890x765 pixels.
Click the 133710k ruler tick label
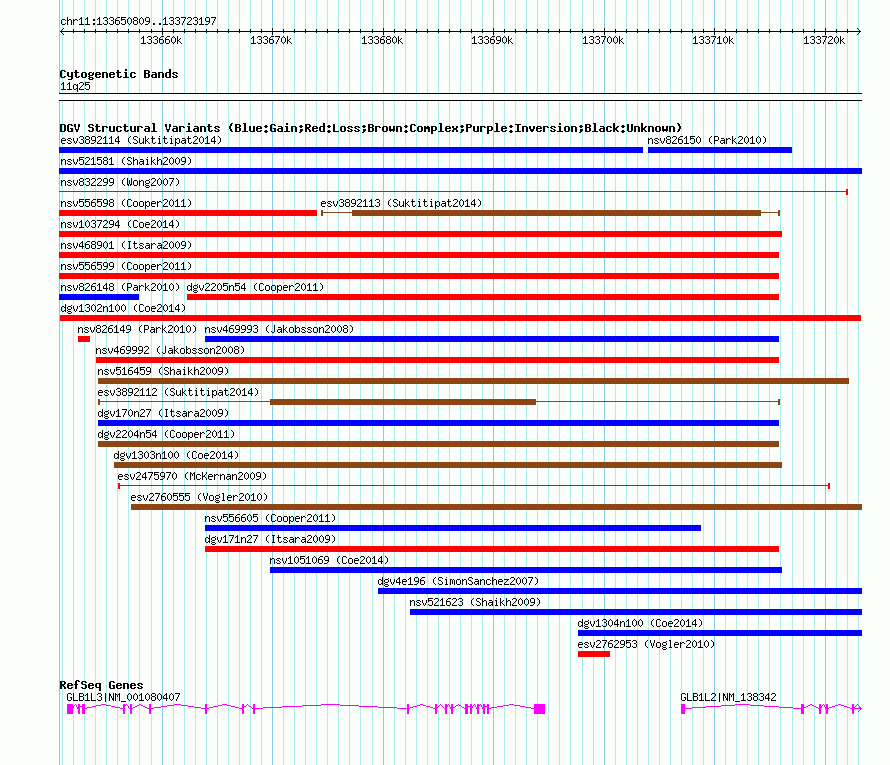pyautogui.click(x=713, y=40)
